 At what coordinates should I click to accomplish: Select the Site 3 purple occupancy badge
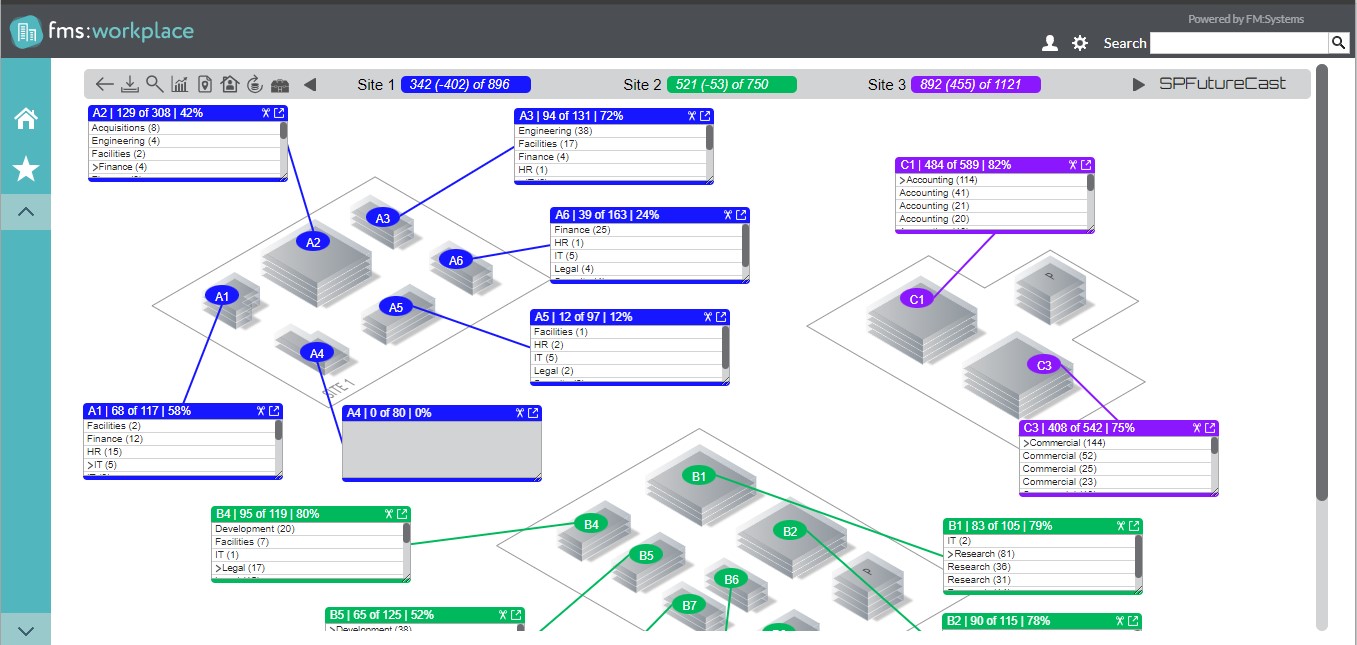975,85
